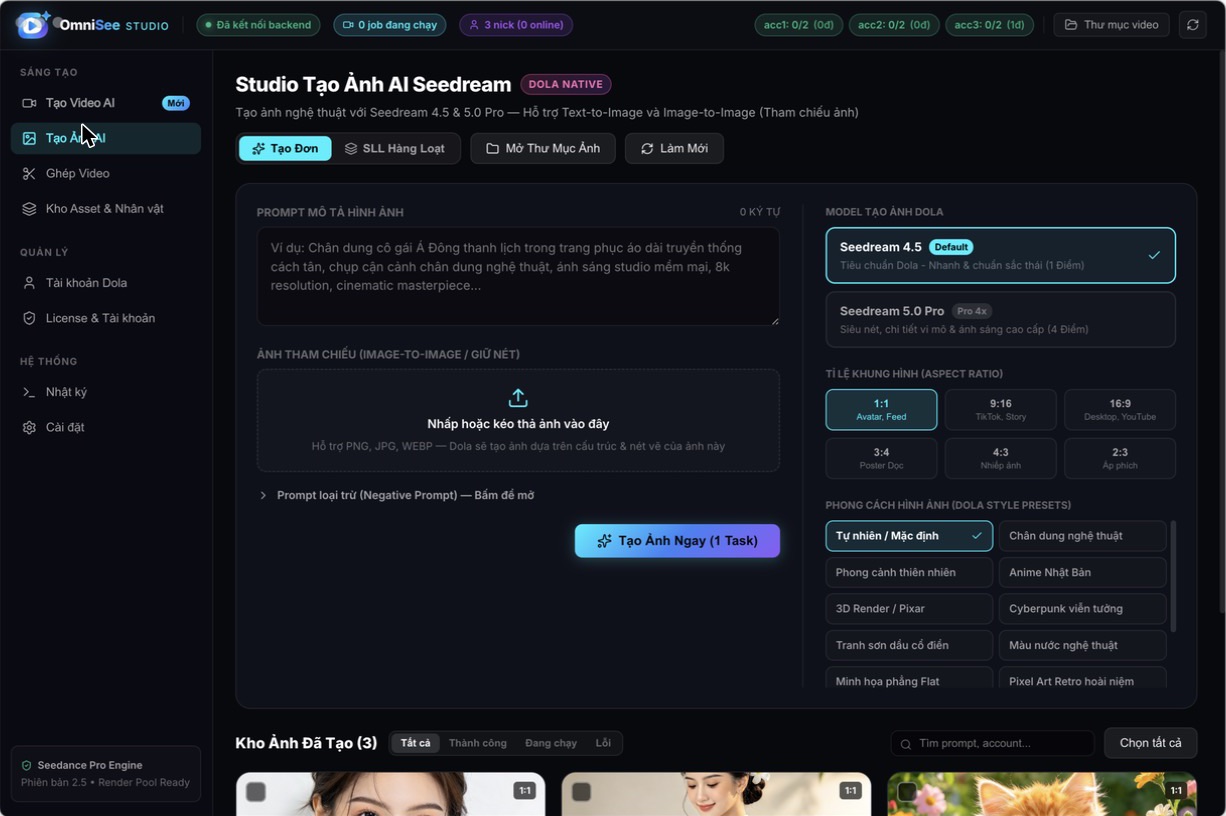Tick the checkbox on first gallery image
1226x816 pixels.
coord(256,792)
